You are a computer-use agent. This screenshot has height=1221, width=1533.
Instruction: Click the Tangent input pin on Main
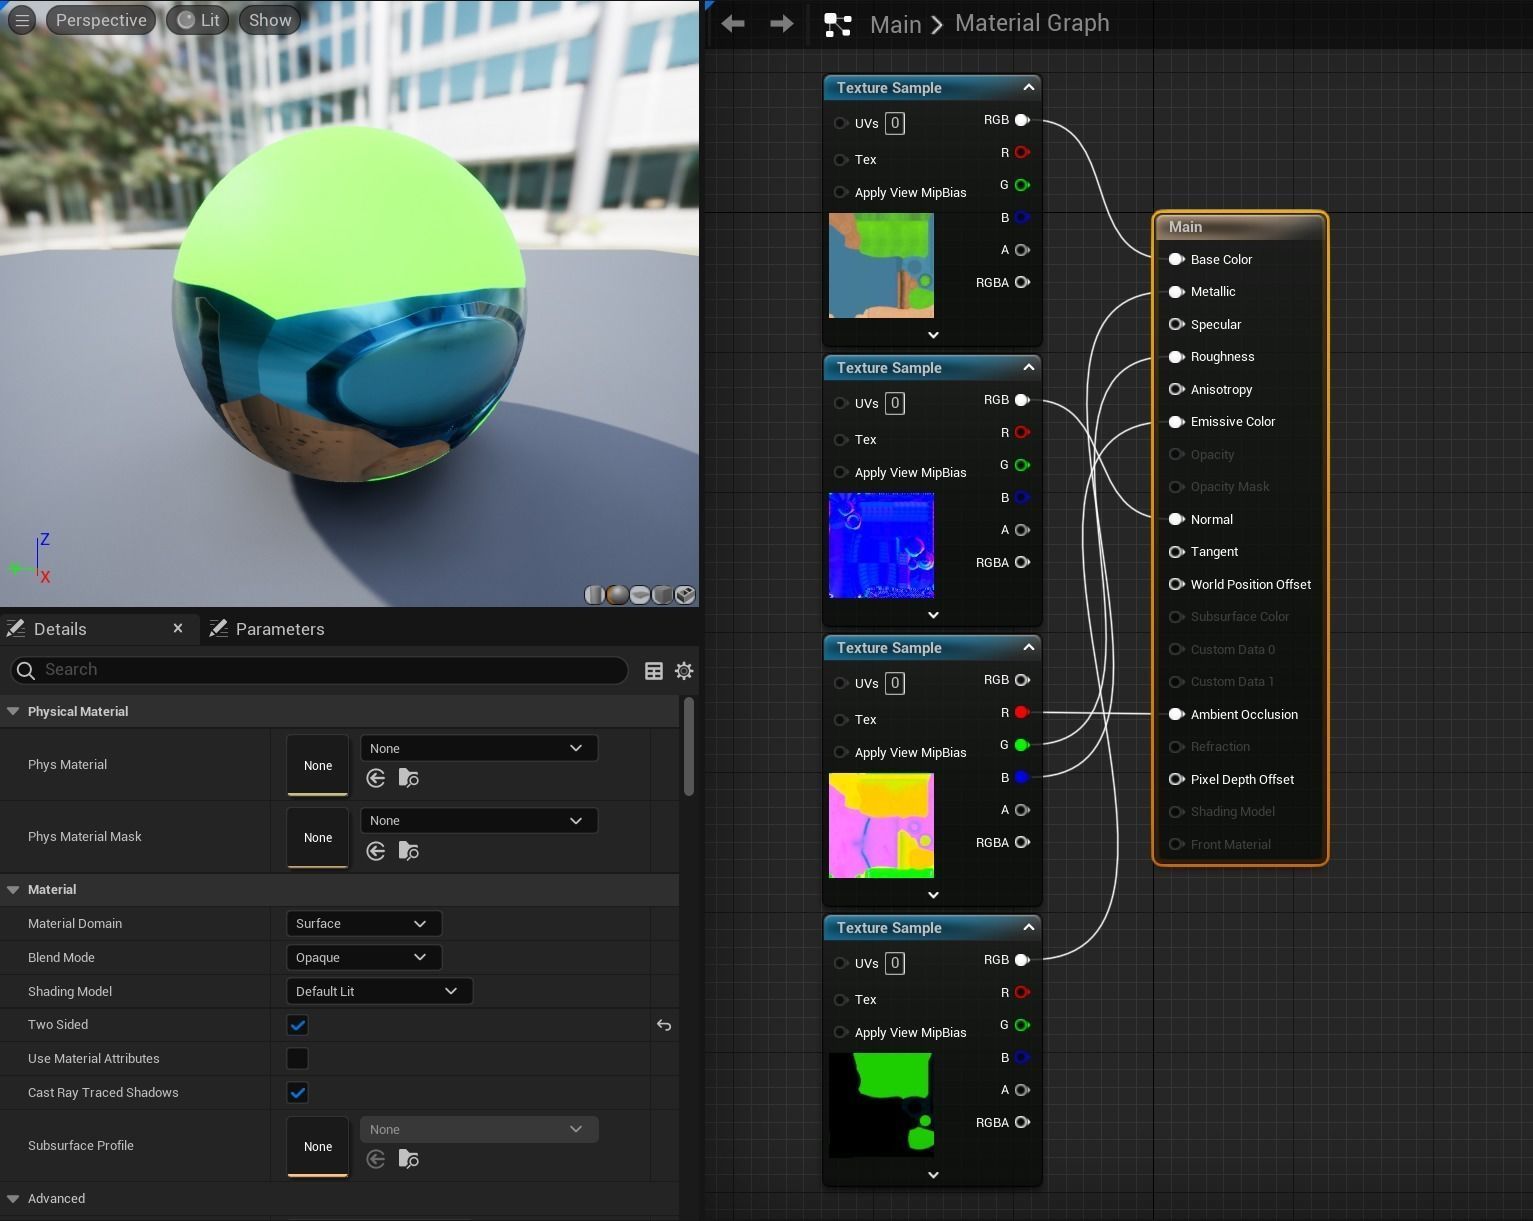pyautogui.click(x=1176, y=552)
